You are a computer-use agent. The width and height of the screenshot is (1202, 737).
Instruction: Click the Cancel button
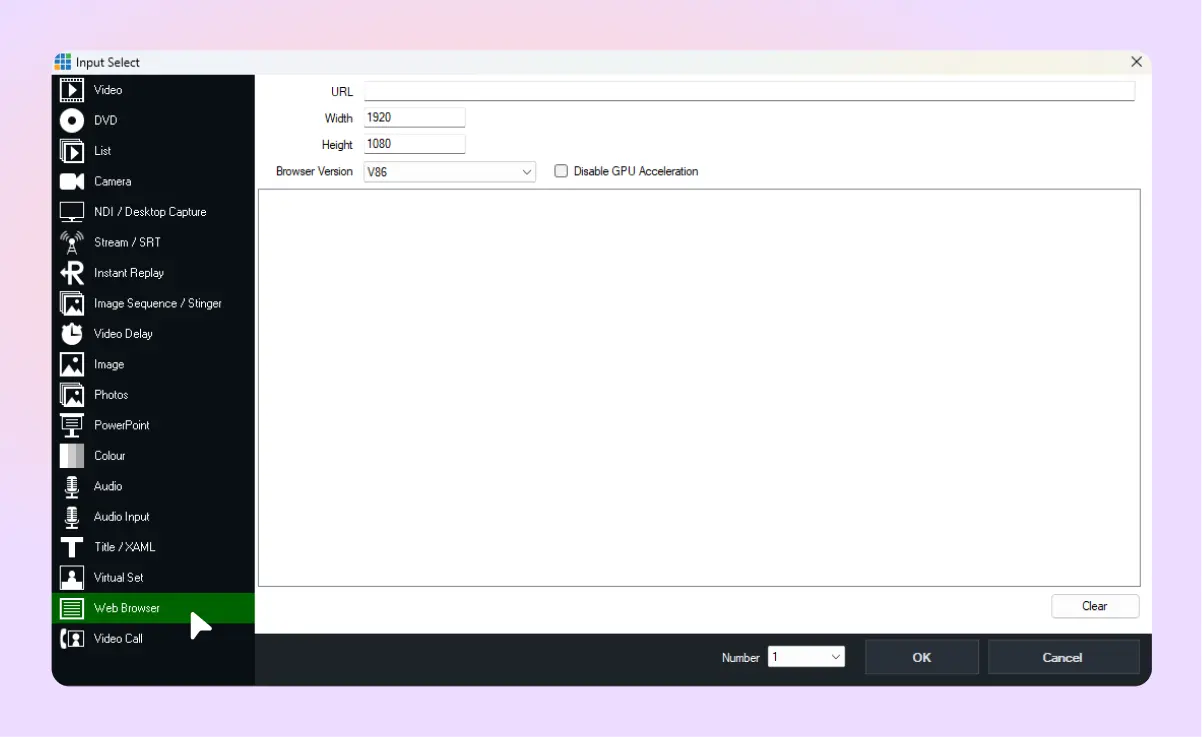click(x=1063, y=657)
